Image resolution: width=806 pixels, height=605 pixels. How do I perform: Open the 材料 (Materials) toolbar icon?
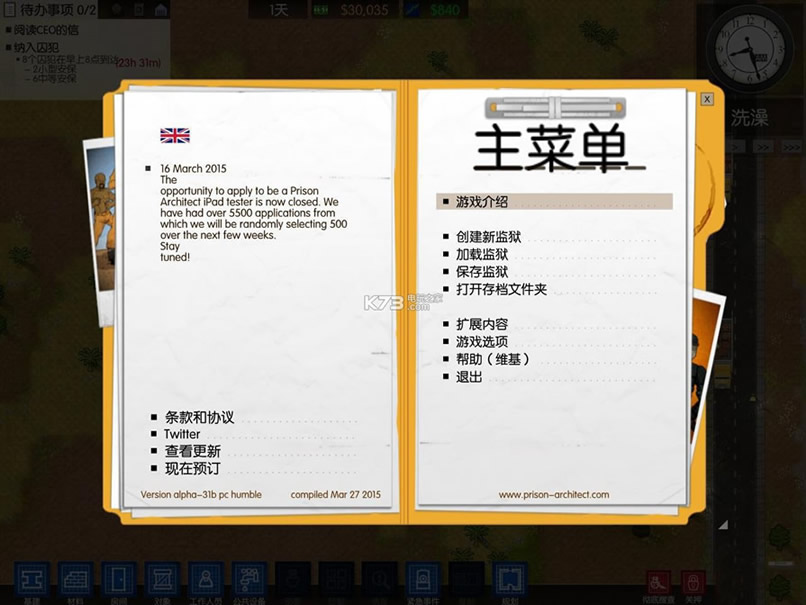tap(76, 580)
